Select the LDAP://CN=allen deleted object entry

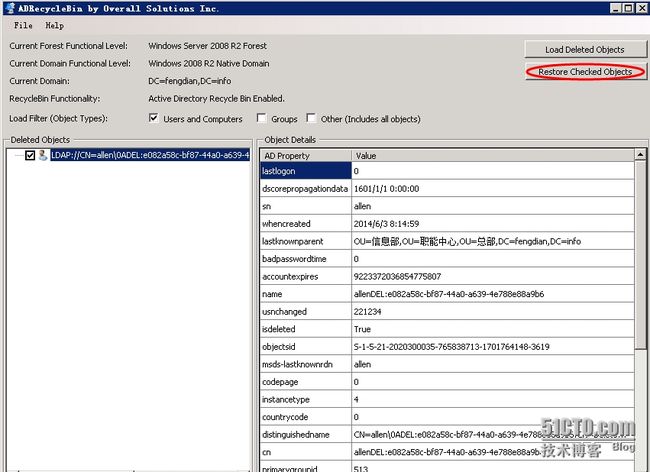150,155
